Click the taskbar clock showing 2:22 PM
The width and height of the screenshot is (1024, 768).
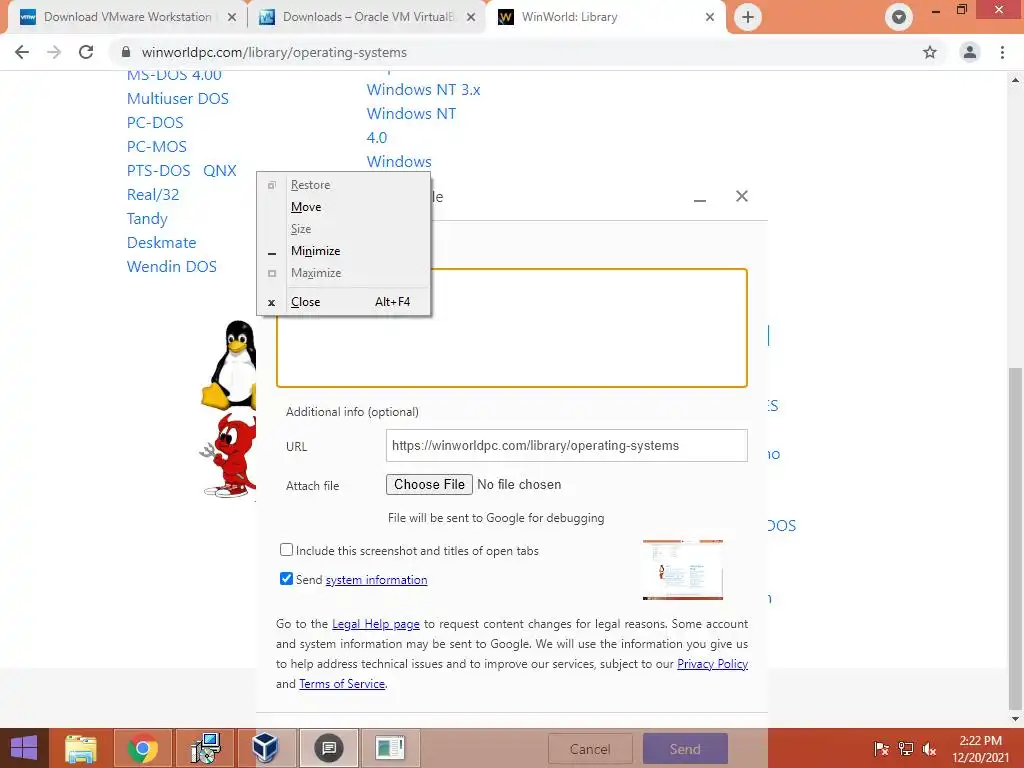(x=980, y=749)
